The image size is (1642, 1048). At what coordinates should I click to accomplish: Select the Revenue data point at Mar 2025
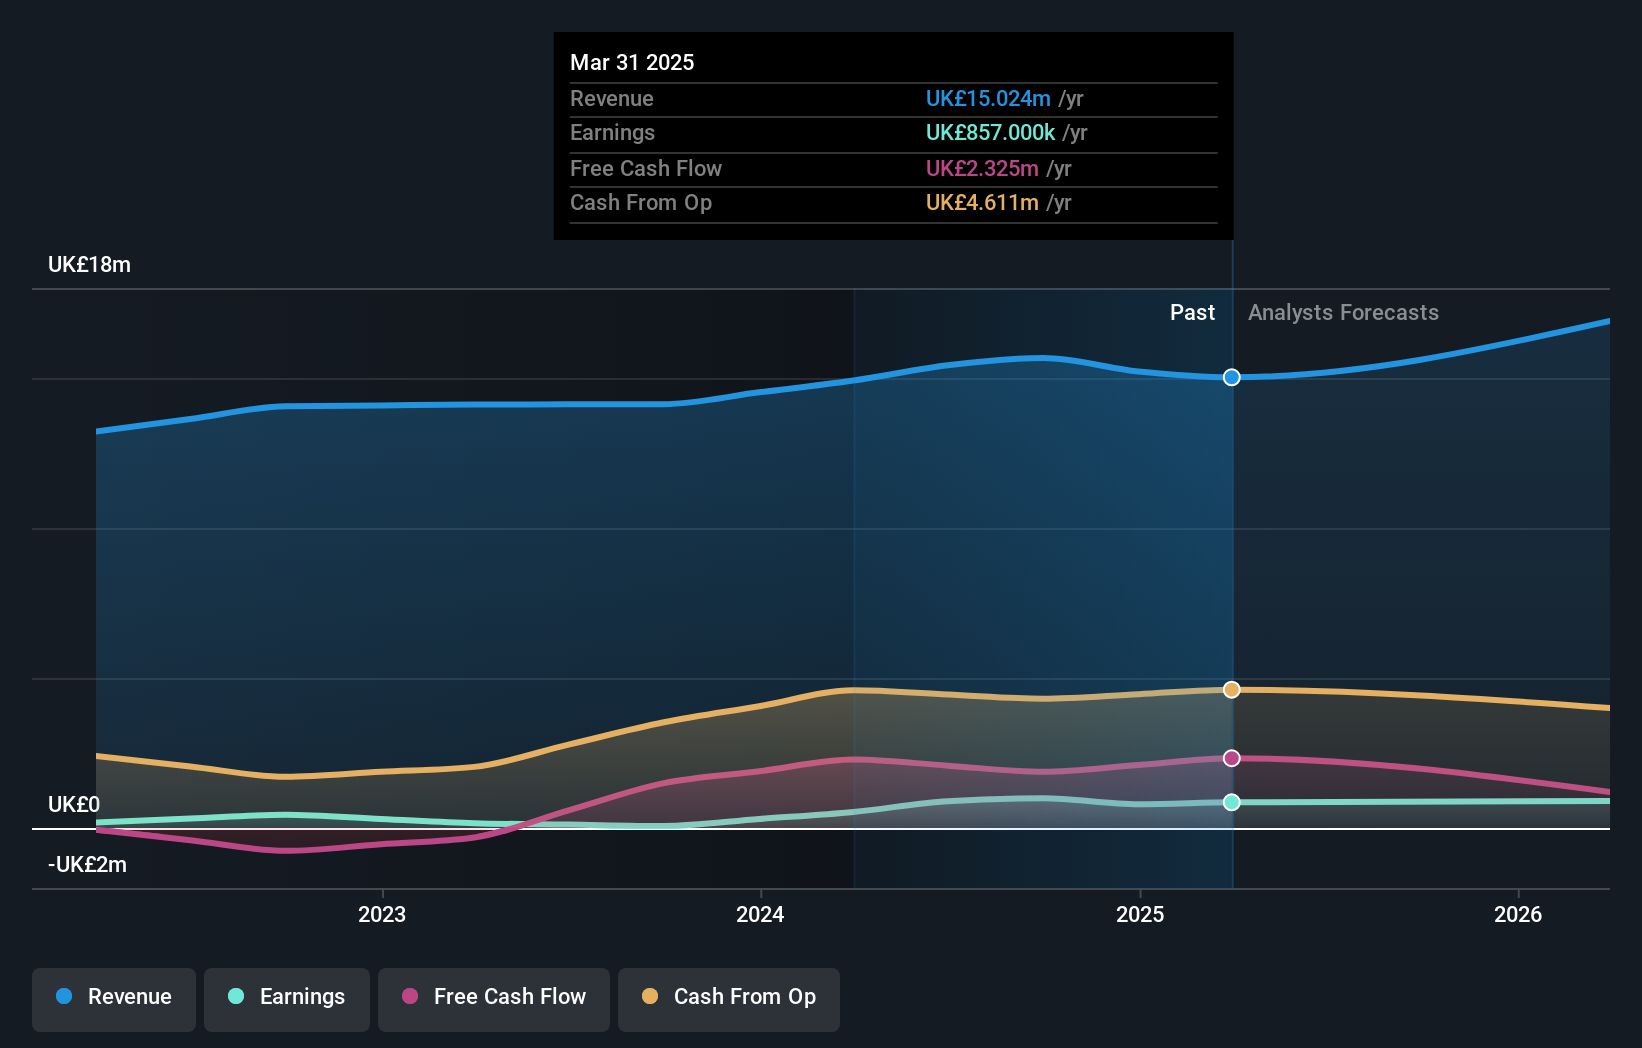click(1232, 377)
